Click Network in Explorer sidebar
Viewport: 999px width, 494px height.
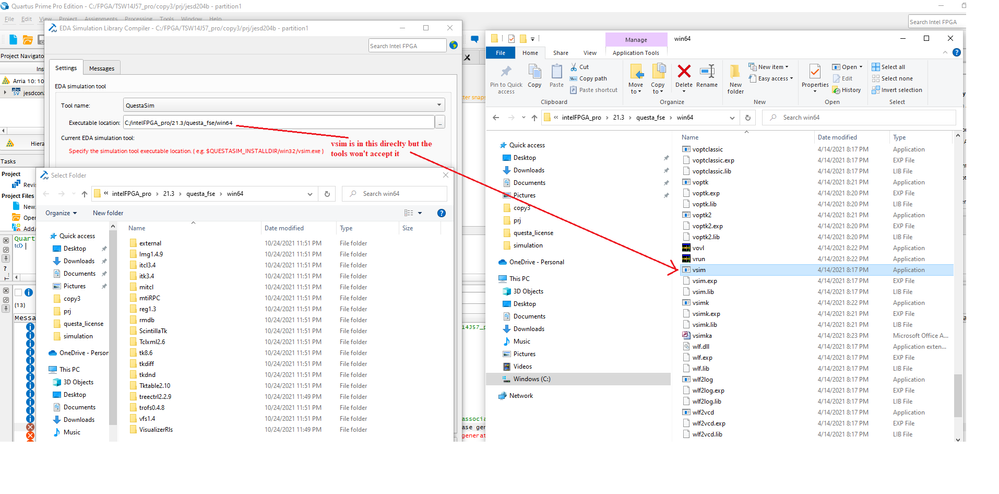tap(521, 396)
